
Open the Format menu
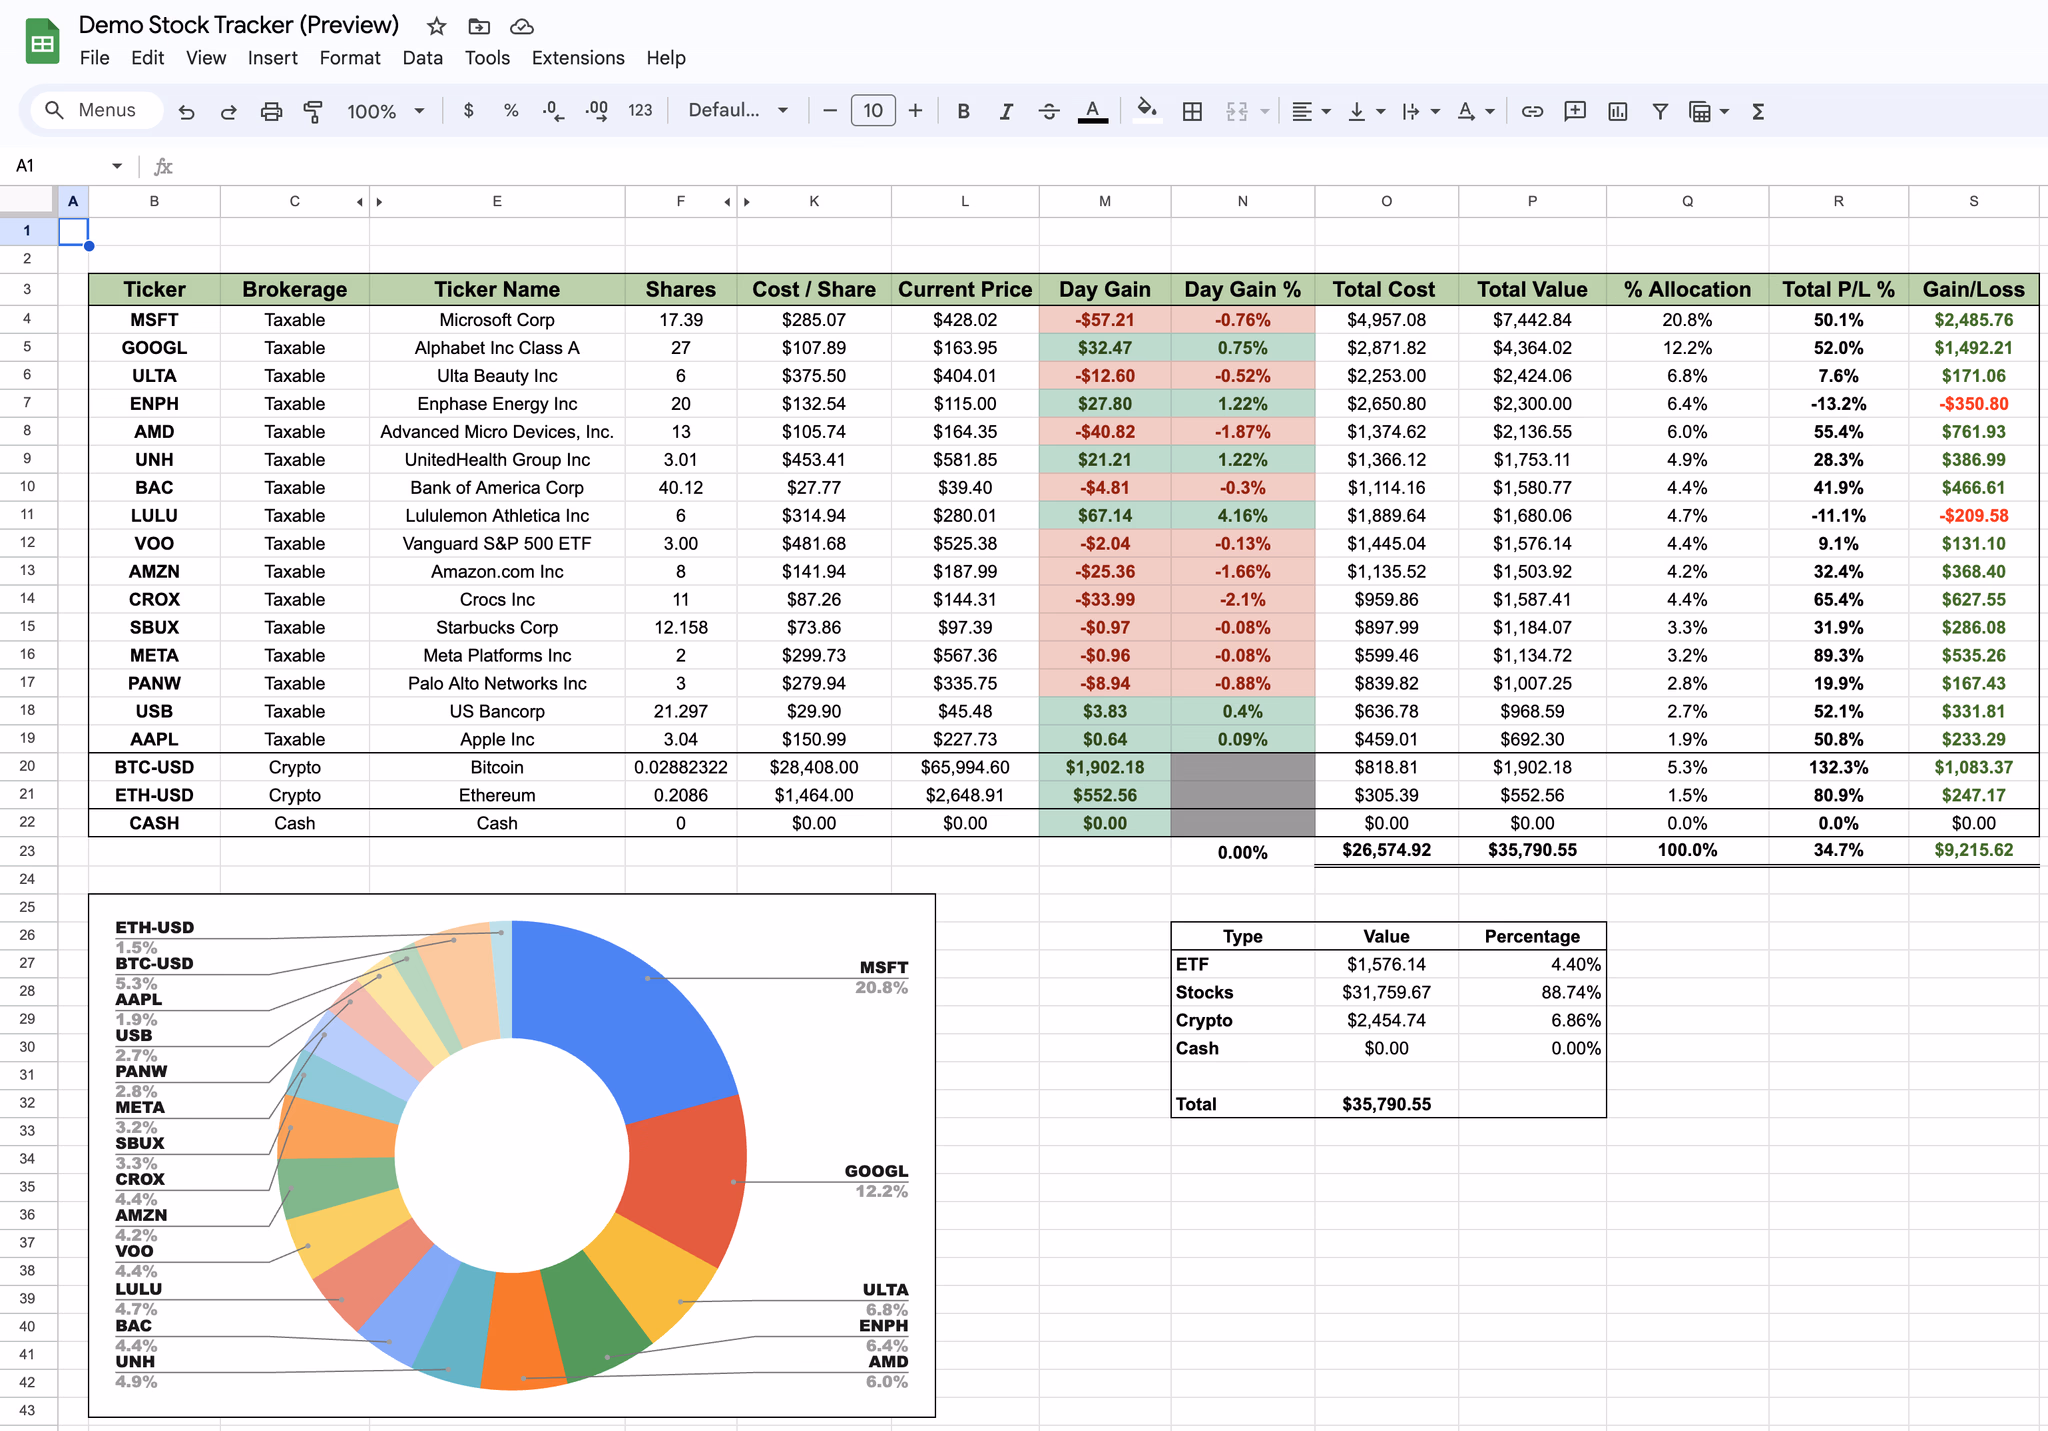click(350, 58)
